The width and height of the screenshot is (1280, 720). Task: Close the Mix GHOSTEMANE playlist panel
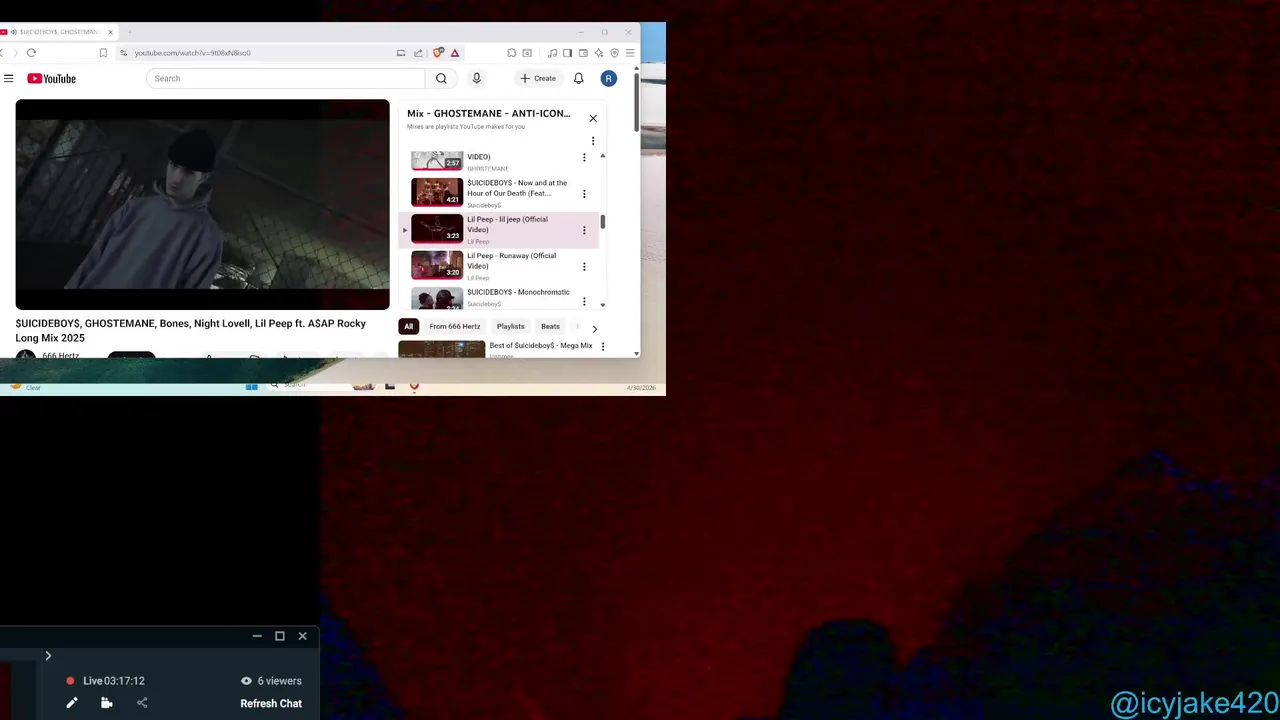pos(593,118)
